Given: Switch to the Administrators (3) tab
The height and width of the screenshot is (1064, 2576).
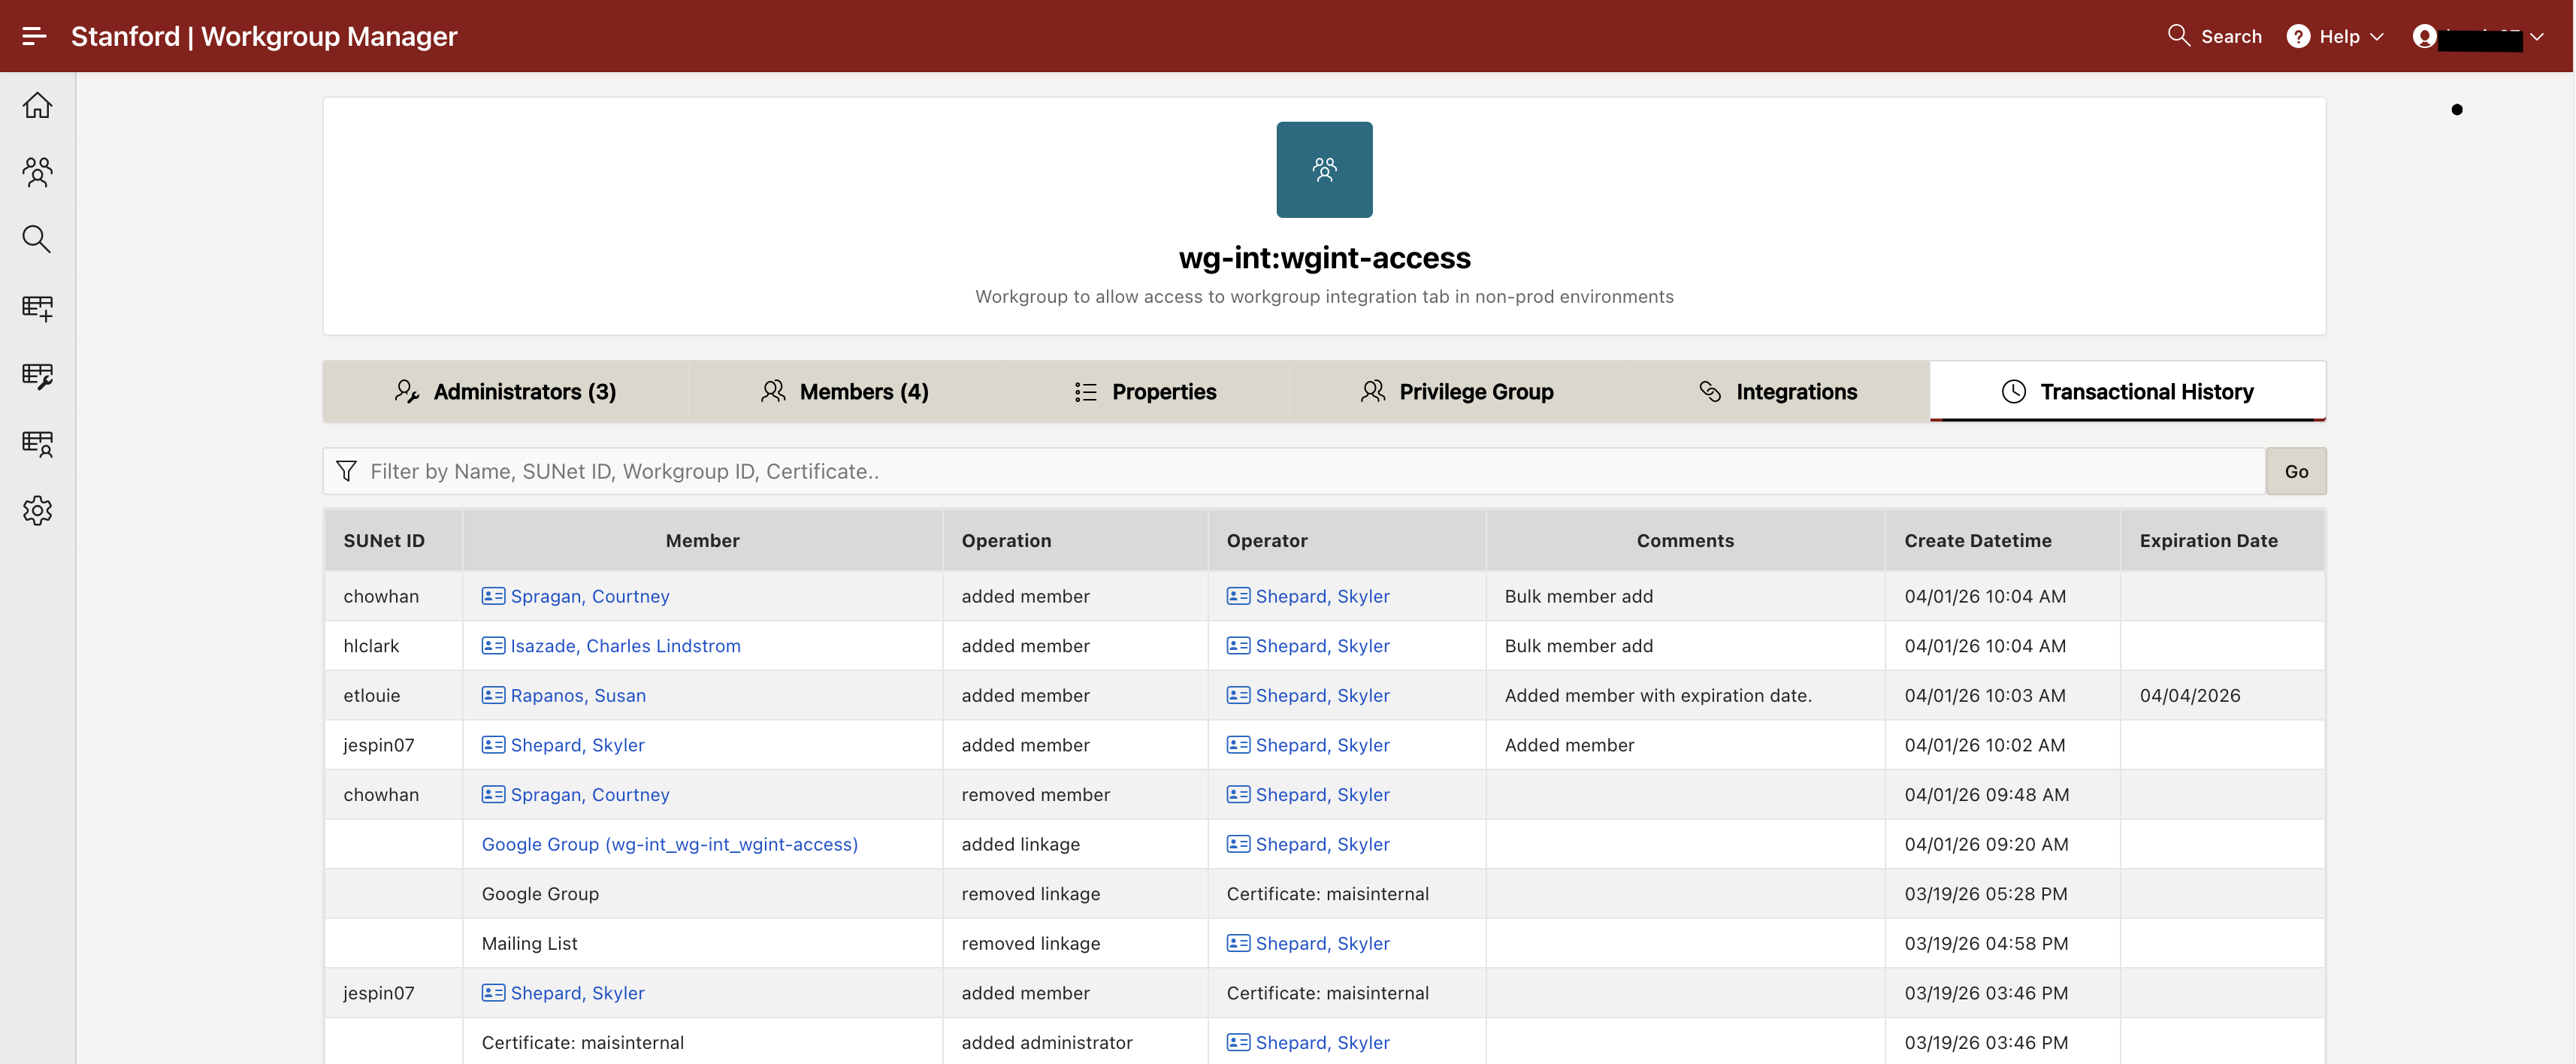Looking at the screenshot, I should pos(505,392).
